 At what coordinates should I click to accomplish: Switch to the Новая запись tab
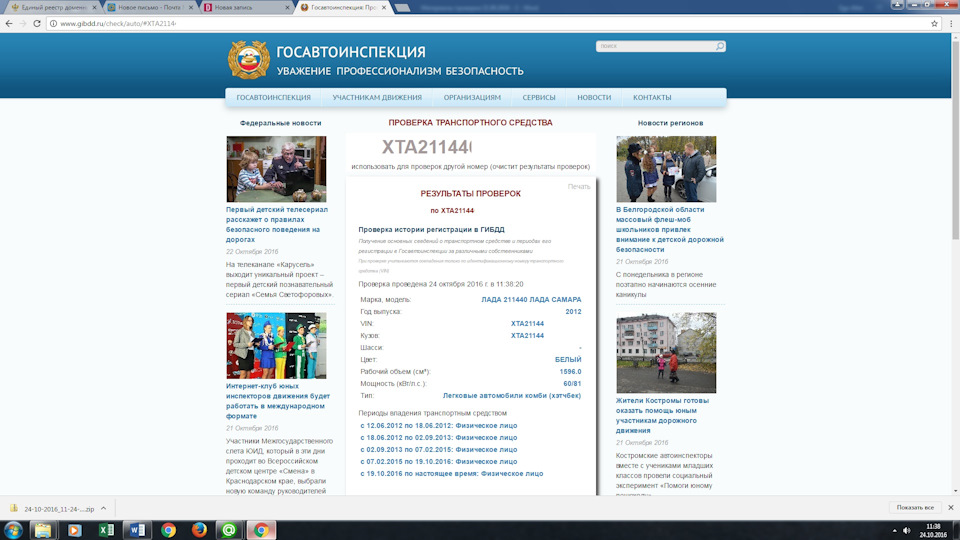pyautogui.click(x=247, y=7)
